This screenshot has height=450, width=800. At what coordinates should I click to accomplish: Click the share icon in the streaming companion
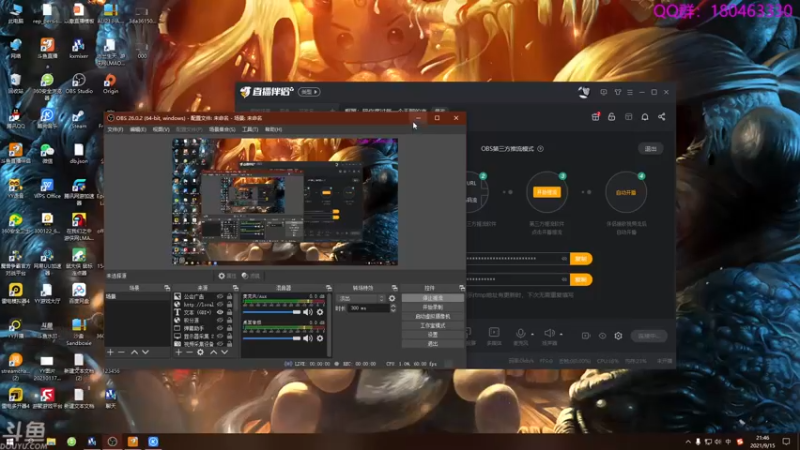coord(662,117)
